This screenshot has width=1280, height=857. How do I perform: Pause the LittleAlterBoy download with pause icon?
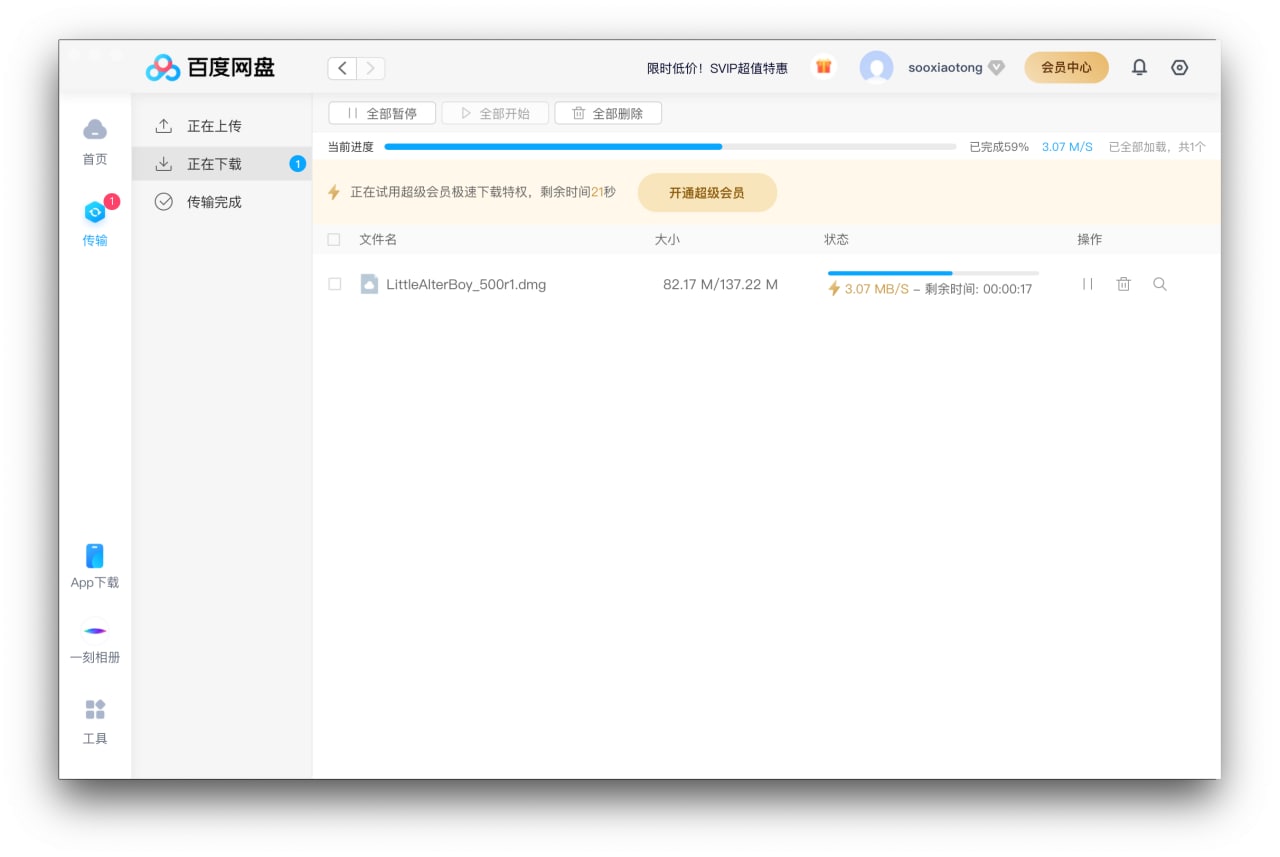tap(1087, 284)
